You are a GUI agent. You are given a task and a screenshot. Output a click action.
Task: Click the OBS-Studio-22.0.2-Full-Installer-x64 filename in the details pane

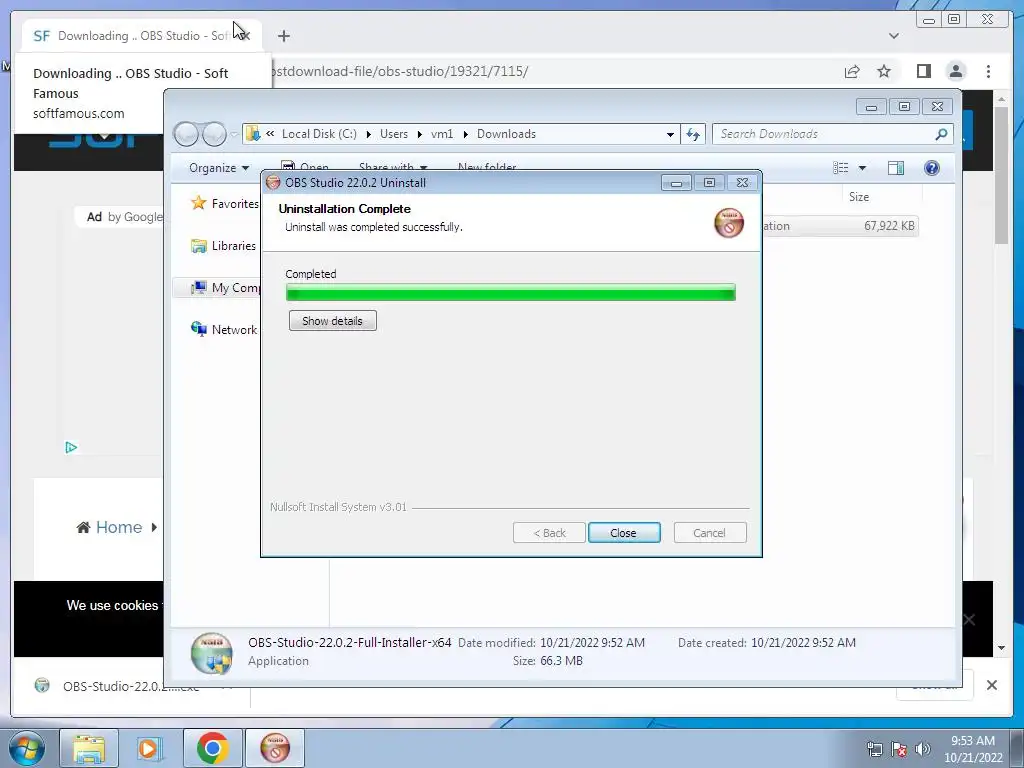click(349, 643)
